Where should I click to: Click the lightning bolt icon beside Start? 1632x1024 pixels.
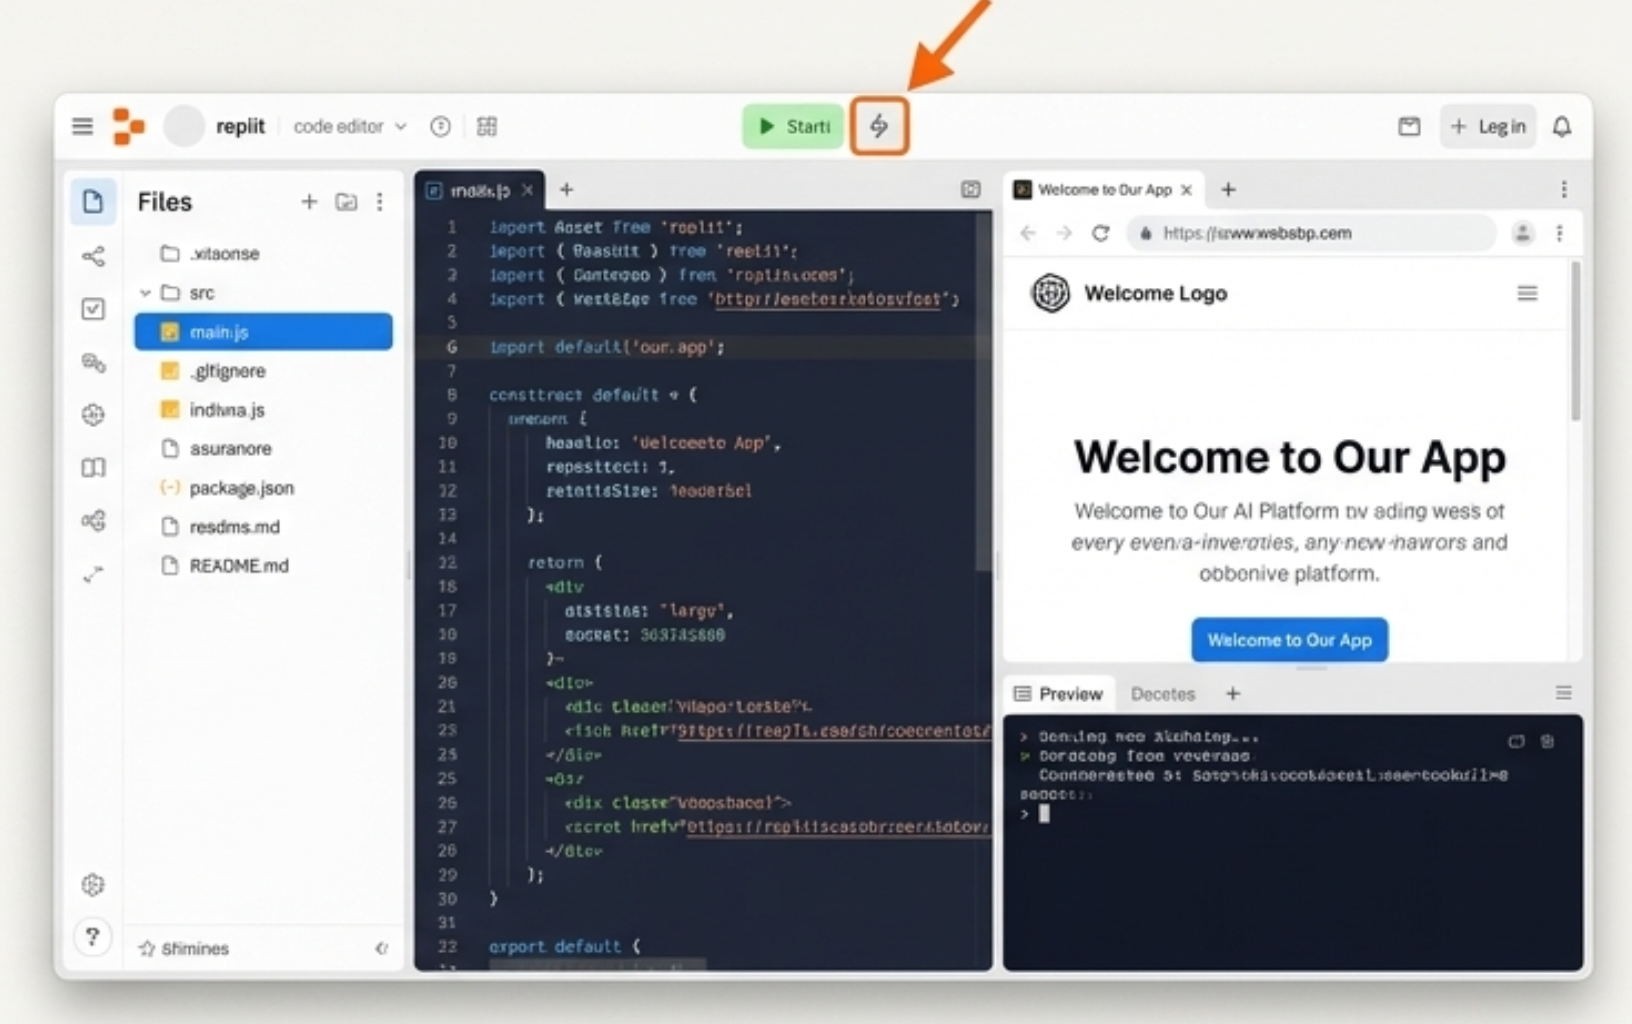tap(879, 126)
